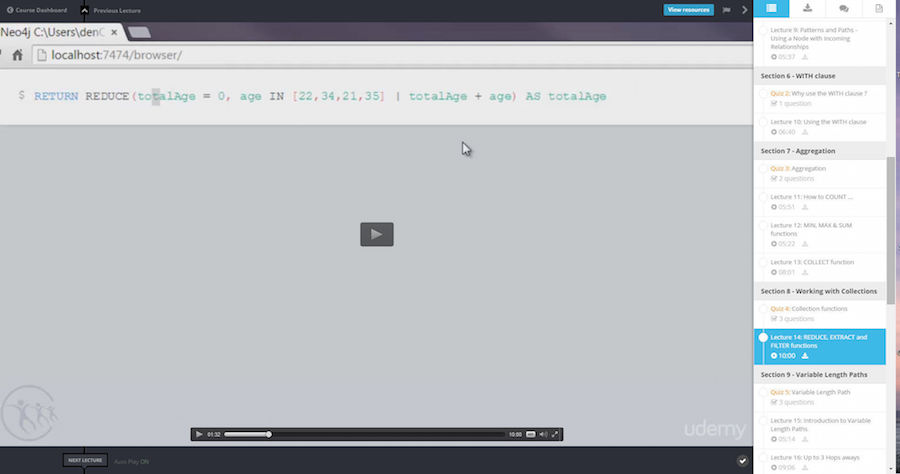
Task: Open Quiz 3: Aggregation
Action: click(x=798, y=169)
